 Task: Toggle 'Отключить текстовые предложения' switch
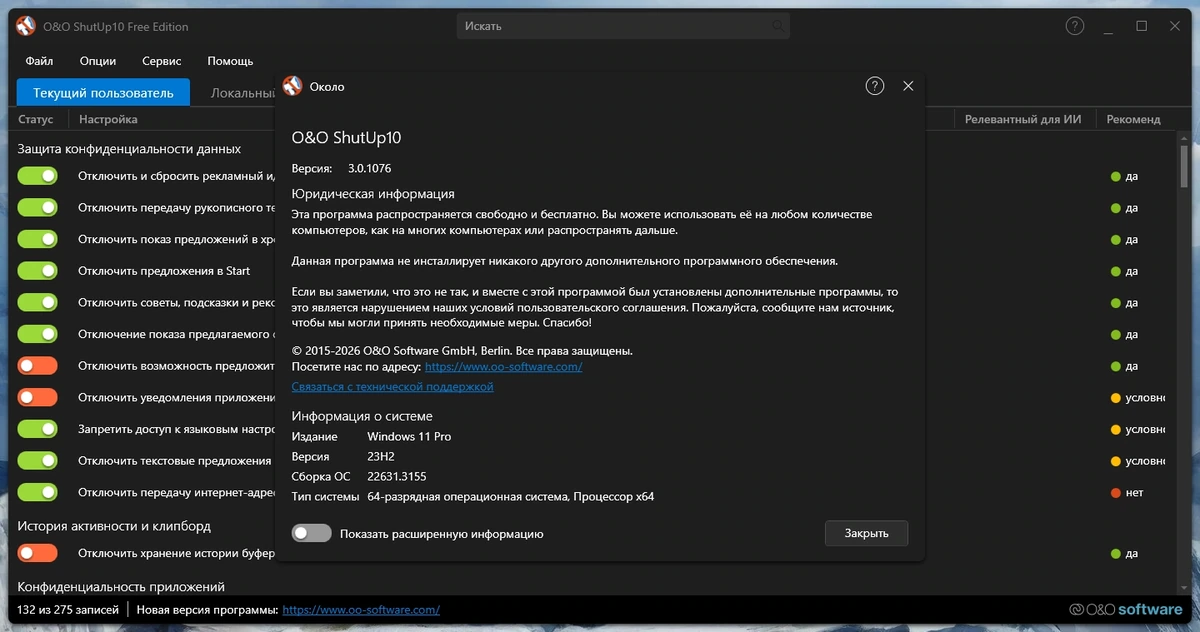tap(38, 461)
